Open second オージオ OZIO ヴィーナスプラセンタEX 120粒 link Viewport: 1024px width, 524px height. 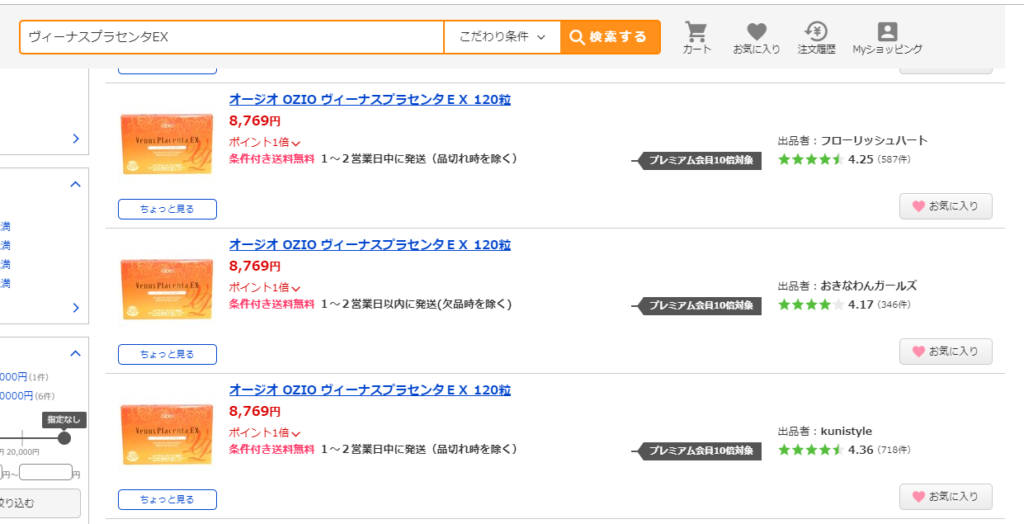point(370,245)
